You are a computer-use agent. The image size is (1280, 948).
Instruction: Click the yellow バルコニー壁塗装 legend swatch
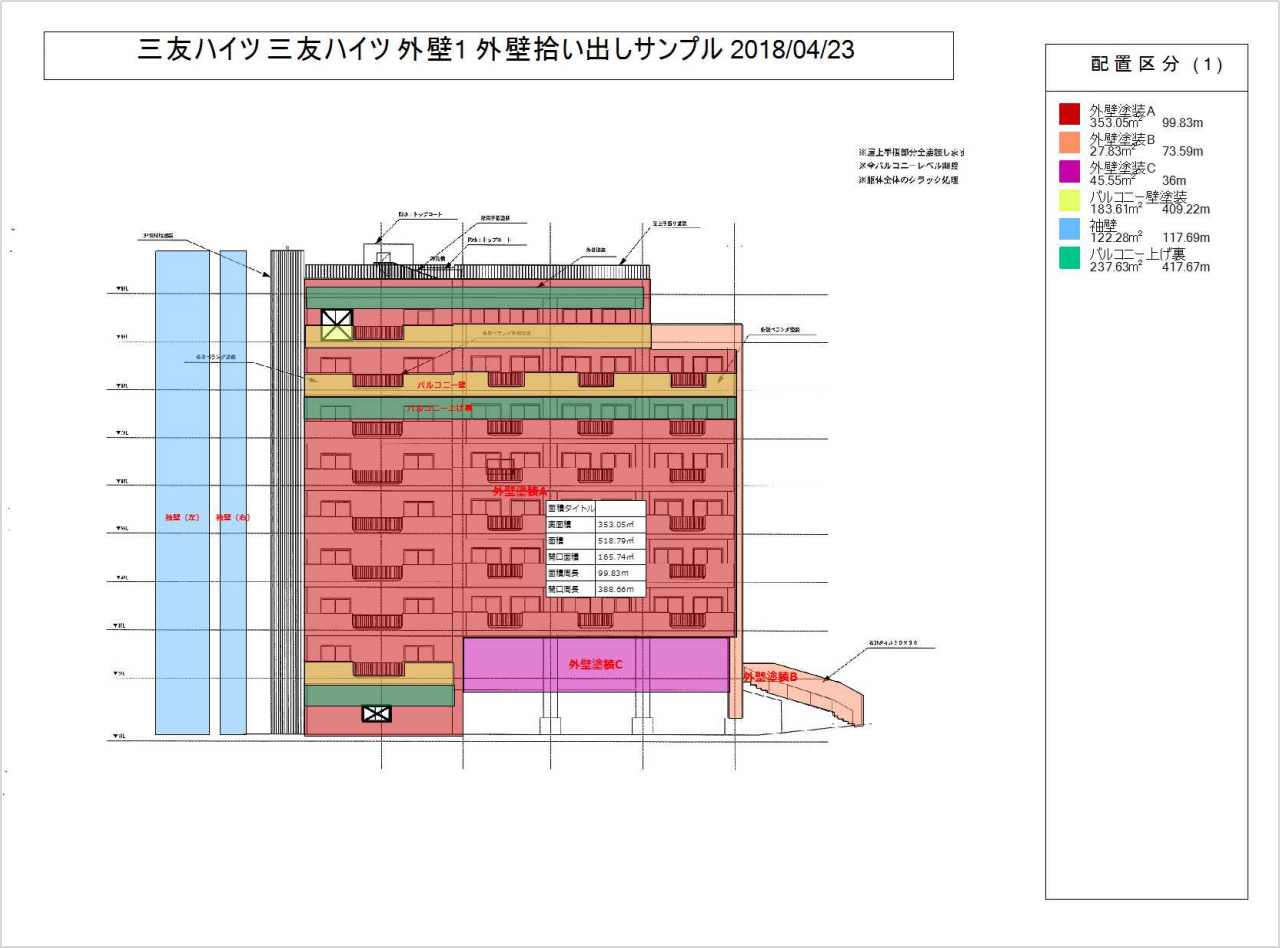1069,200
